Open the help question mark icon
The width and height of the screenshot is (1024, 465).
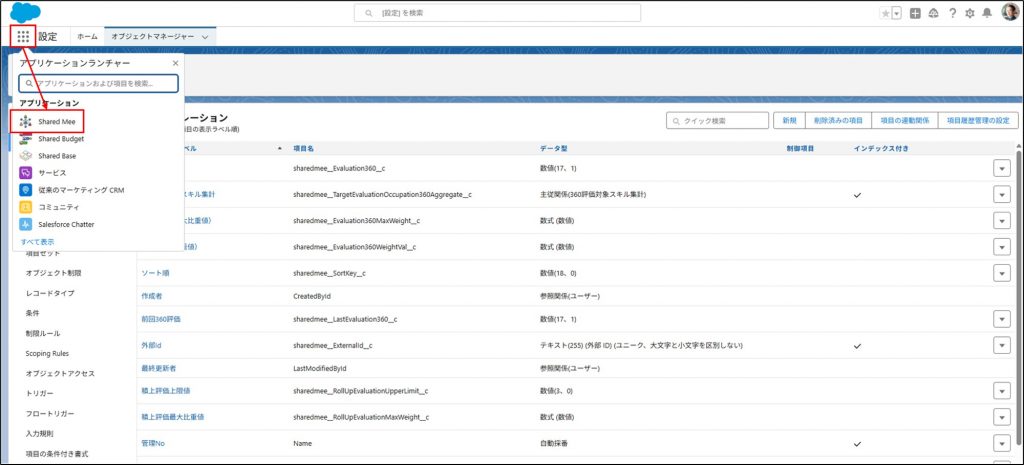(x=951, y=13)
